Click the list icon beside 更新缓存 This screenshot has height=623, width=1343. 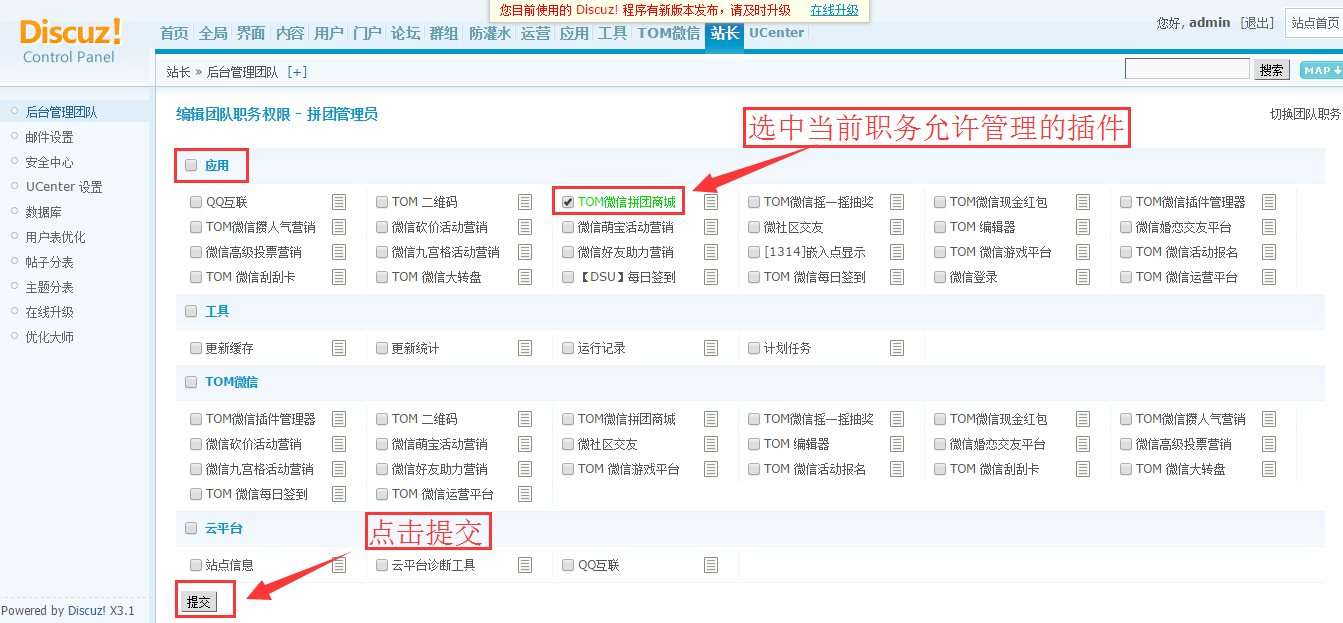pyautogui.click(x=339, y=348)
